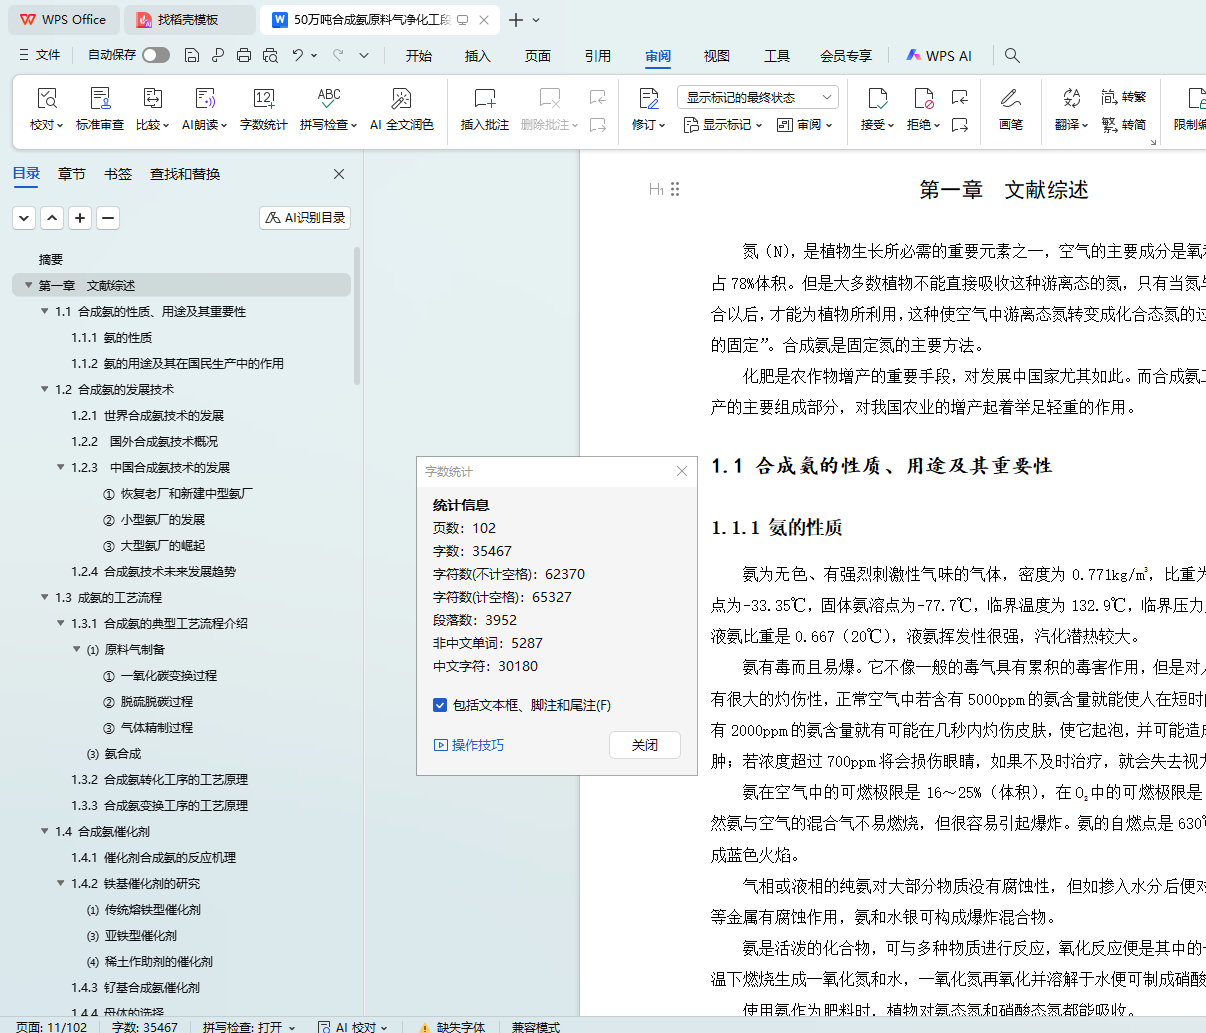Screen dimensions: 1206x1033
Task: Click the search magnifier icon in ribbon tabs
Action: 1012,55
